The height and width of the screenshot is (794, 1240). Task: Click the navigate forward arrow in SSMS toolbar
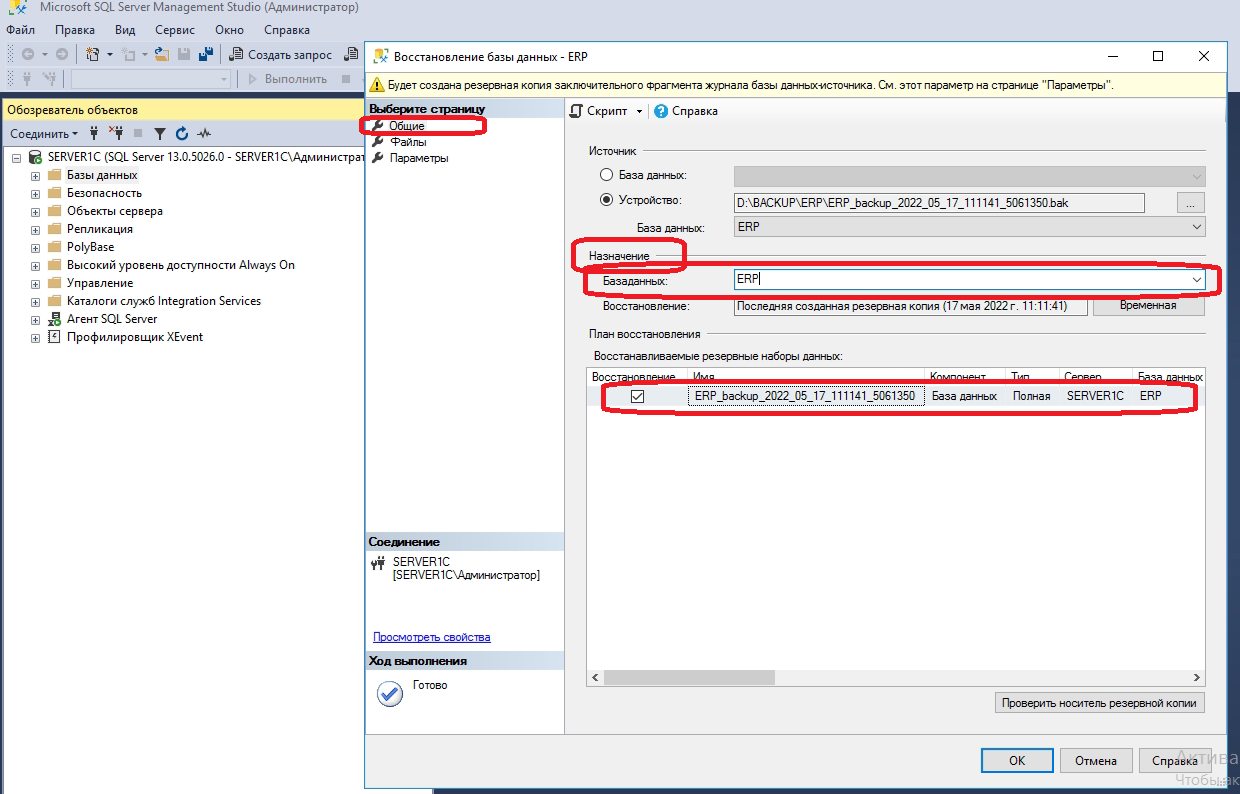pos(62,54)
